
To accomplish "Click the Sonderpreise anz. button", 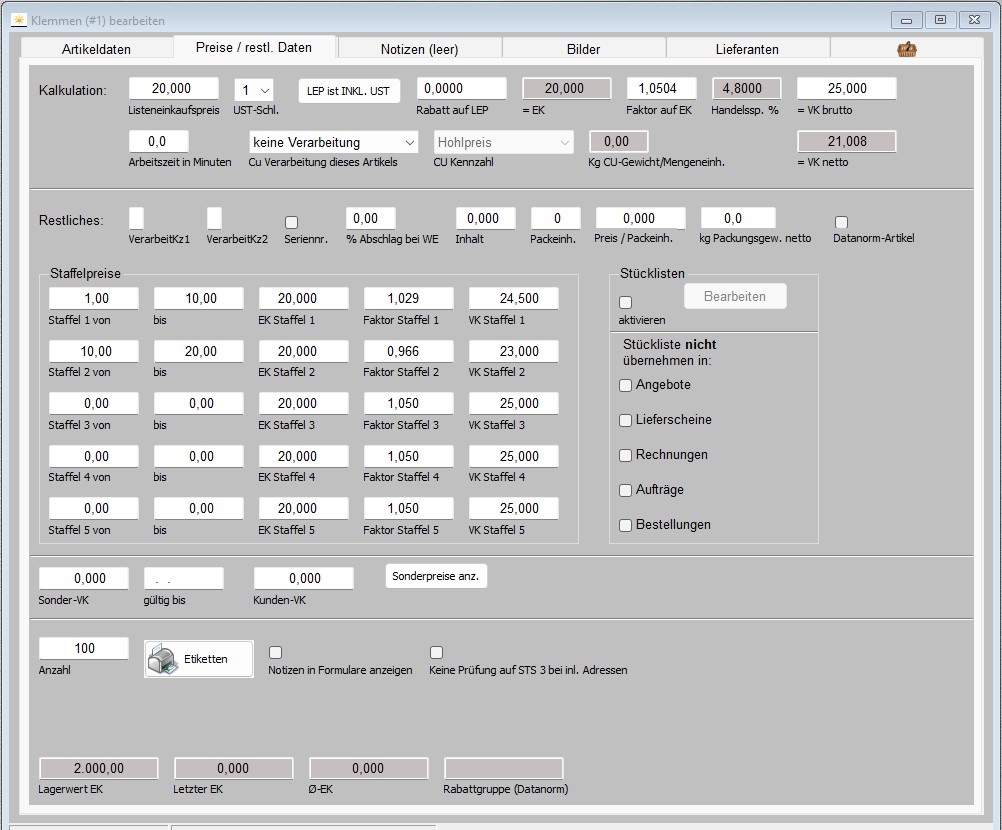I will click(436, 576).
